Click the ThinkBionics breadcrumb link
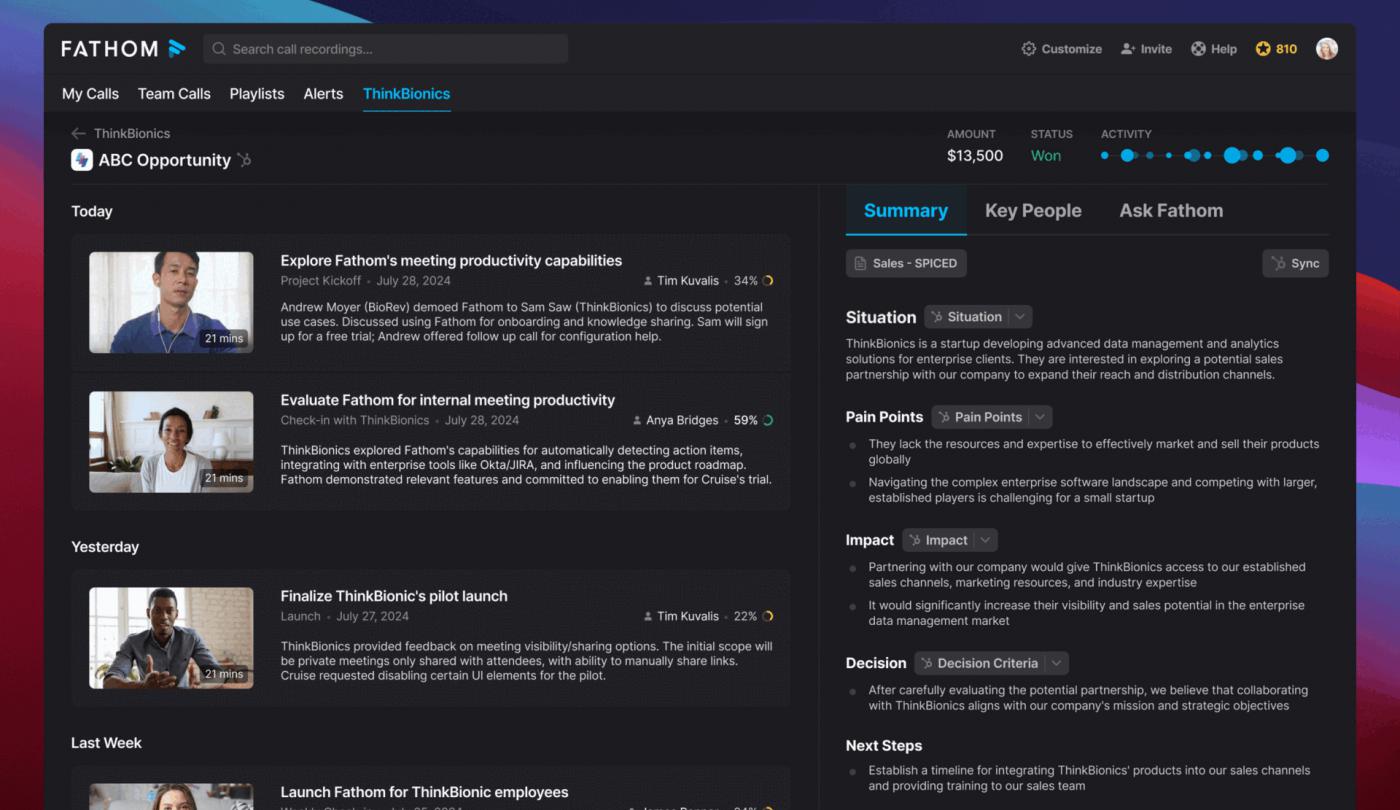Viewport: 1400px width, 810px height. point(132,133)
